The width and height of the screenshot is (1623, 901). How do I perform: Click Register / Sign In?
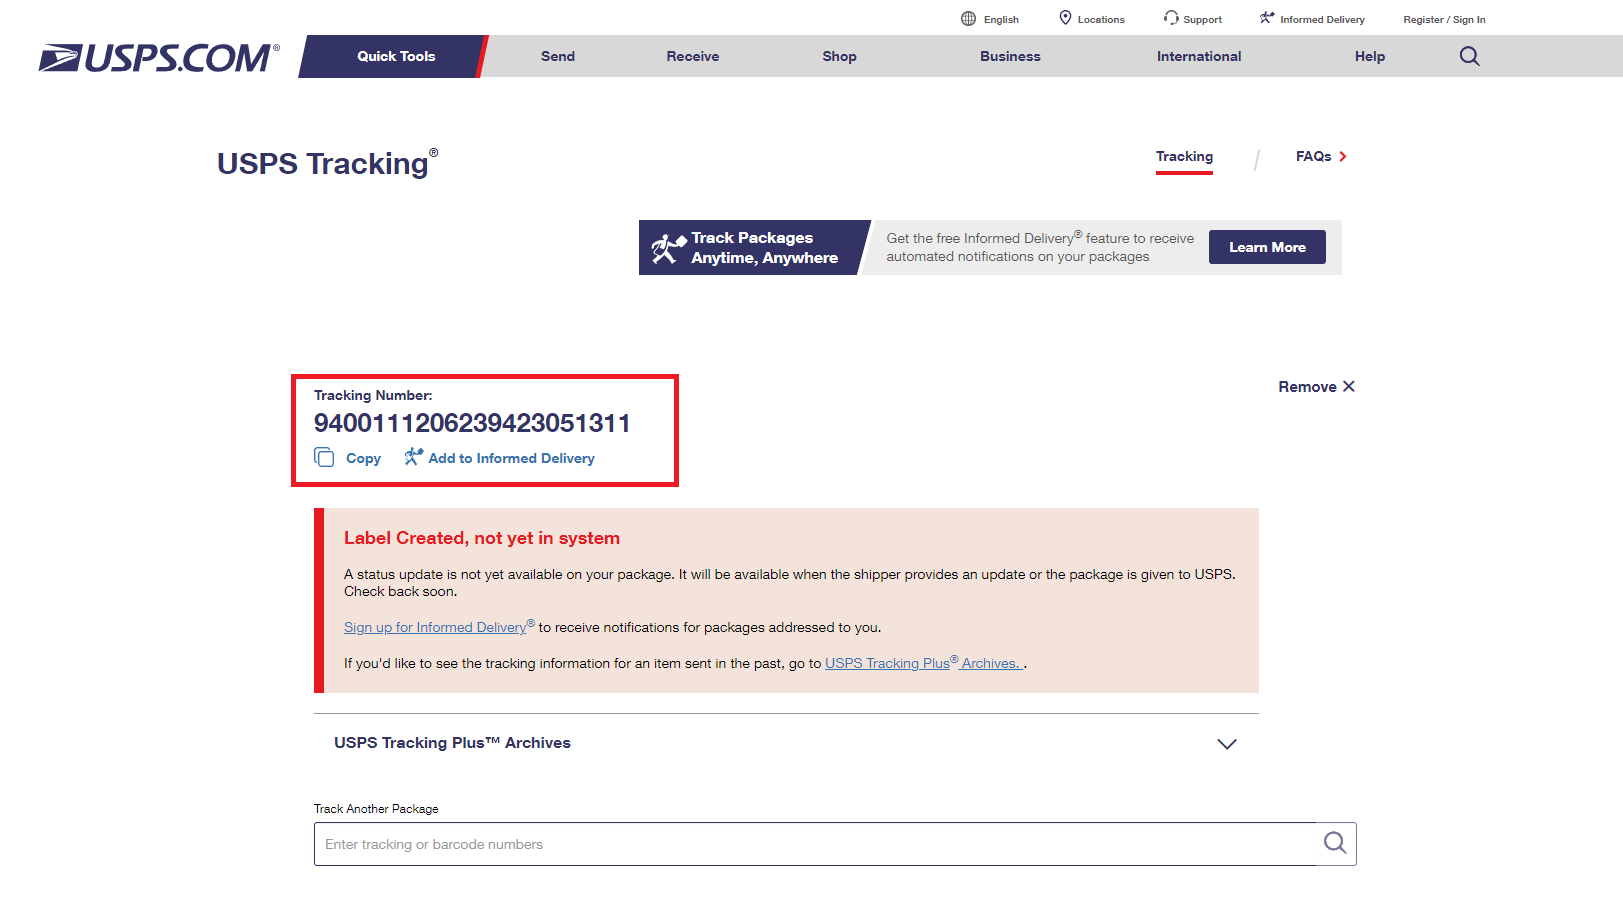pos(1444,19)
